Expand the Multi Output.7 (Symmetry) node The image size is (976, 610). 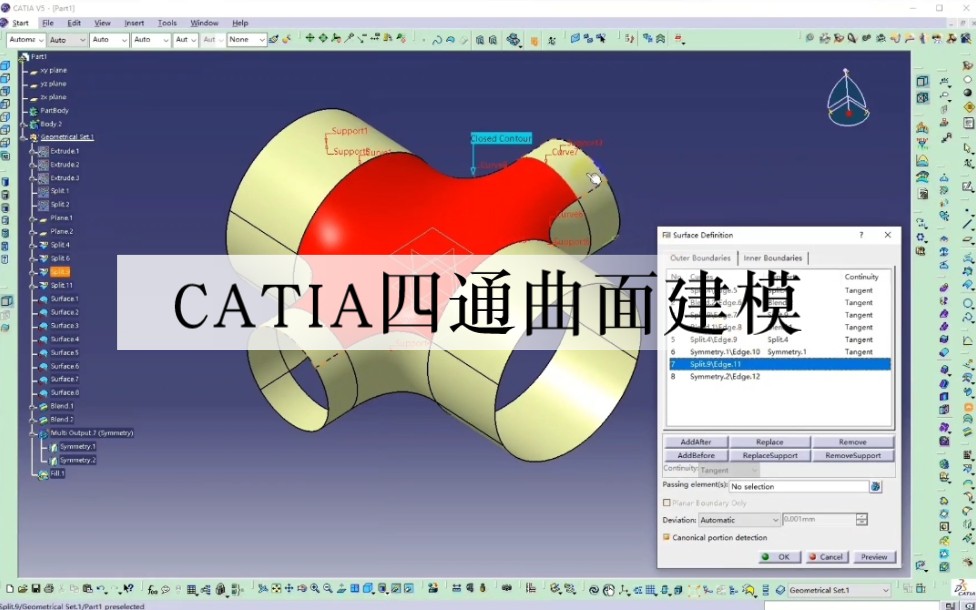(32, 433)
